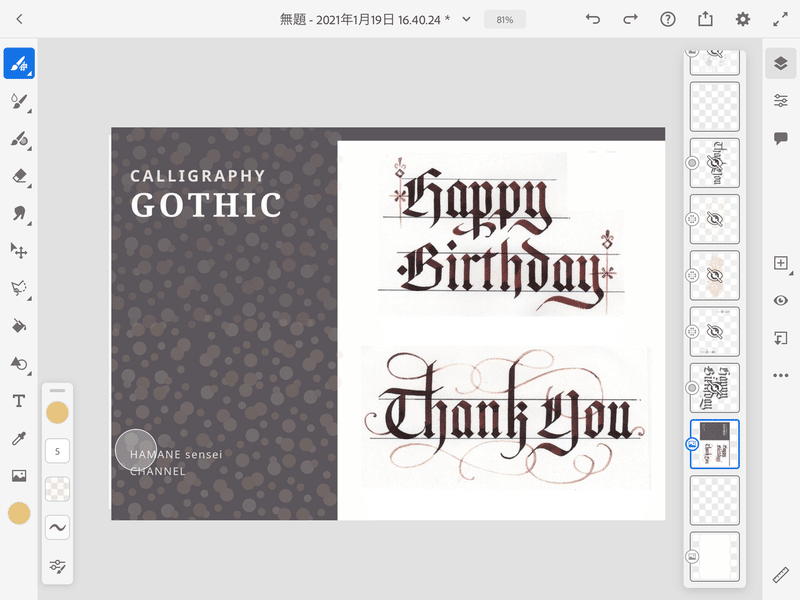Viewport: 800px width, 600px height.
Task: Adjust the brush size value 5
Action: click(x=57, y=451)
